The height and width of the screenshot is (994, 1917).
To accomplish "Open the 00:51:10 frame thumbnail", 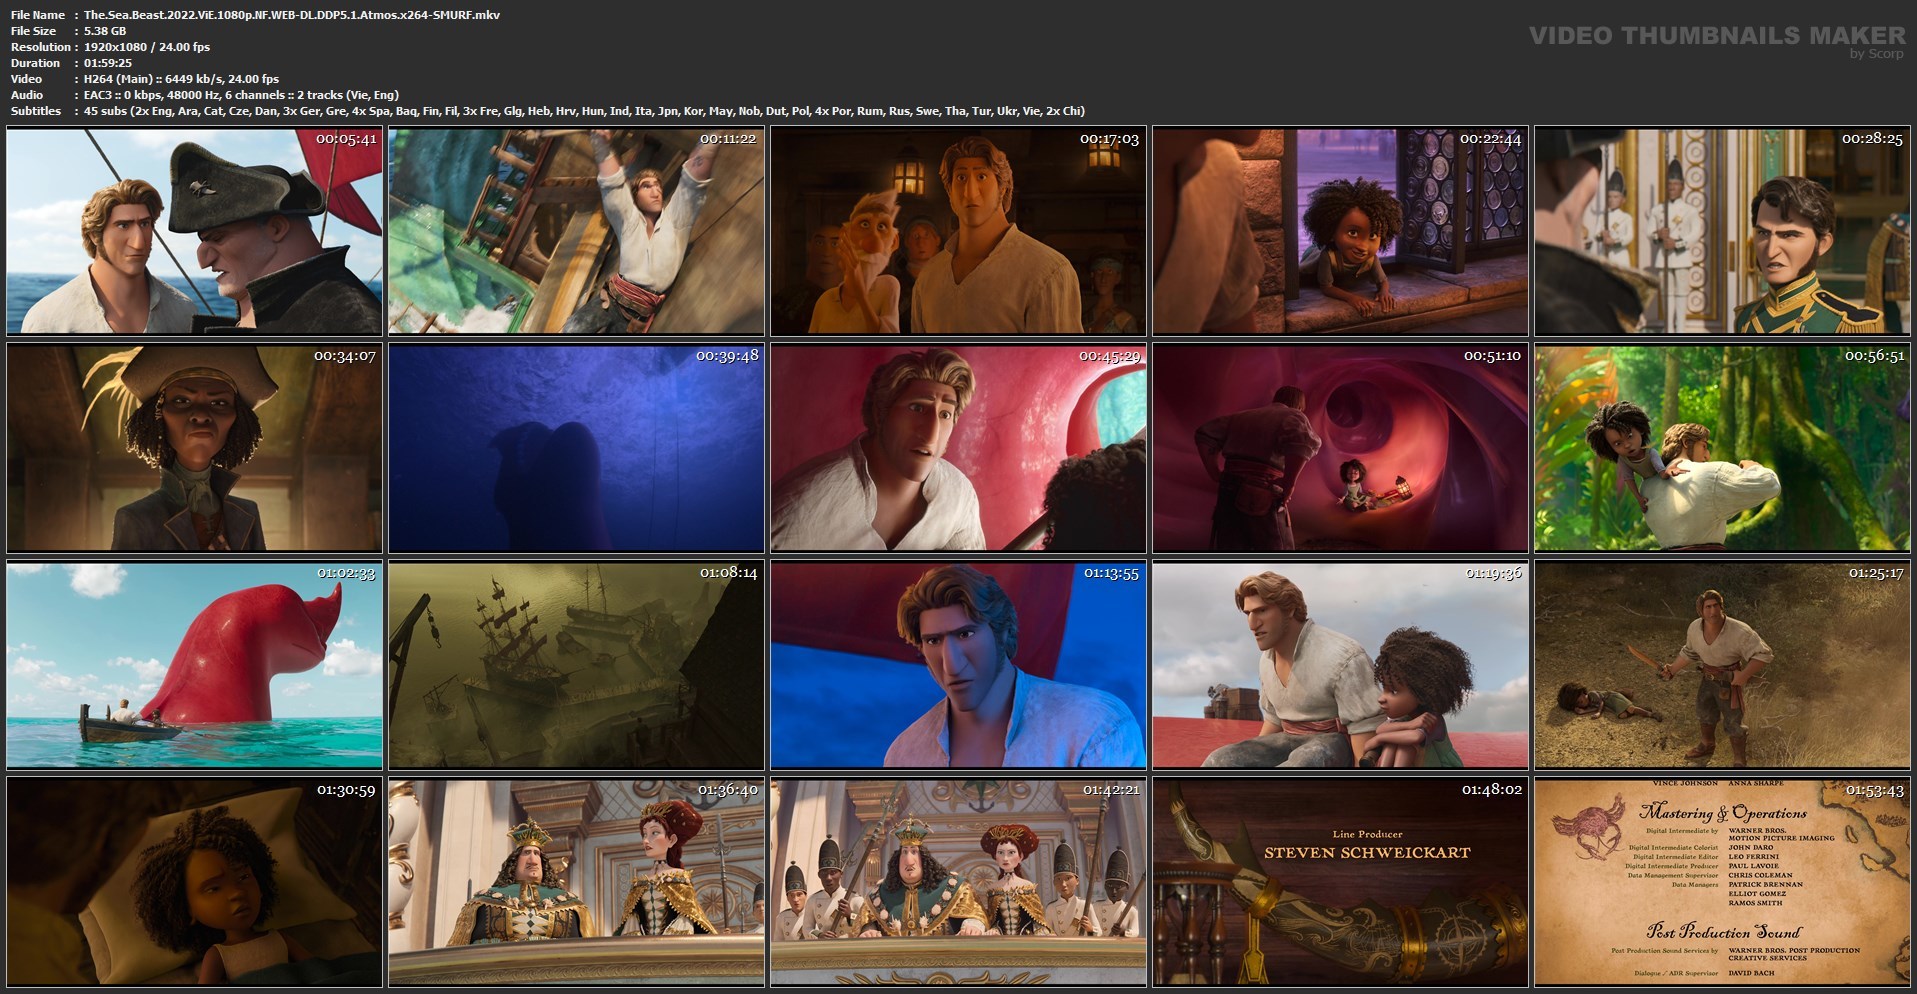I will coord(1340,448).
